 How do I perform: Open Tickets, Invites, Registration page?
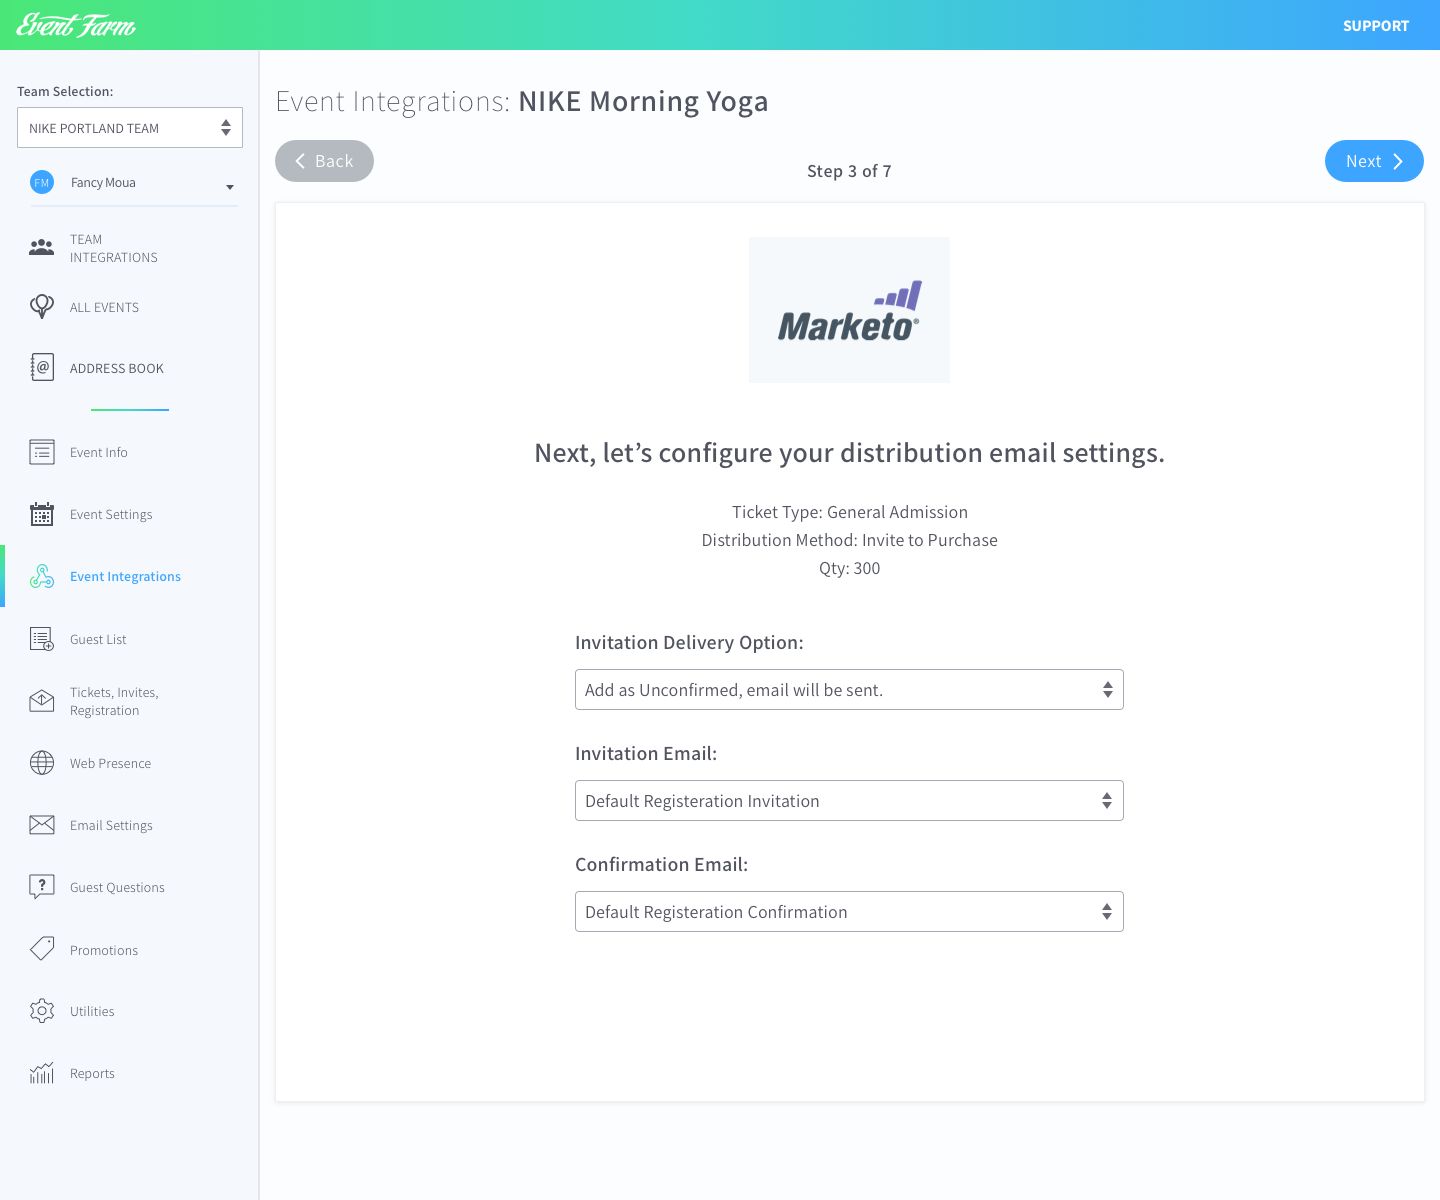click(114, 701)
